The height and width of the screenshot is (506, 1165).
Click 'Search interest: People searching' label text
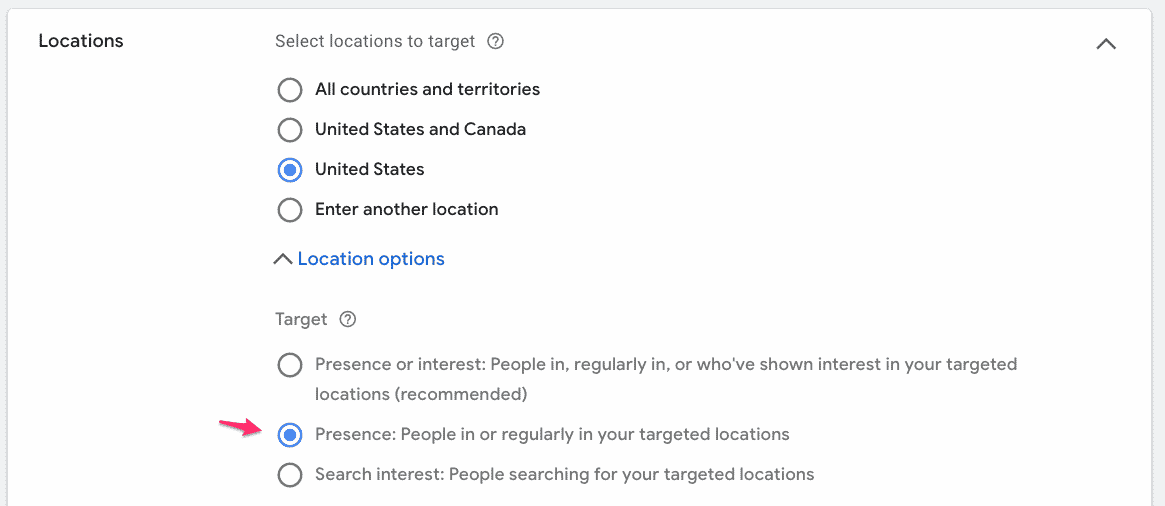pos(565,474)
